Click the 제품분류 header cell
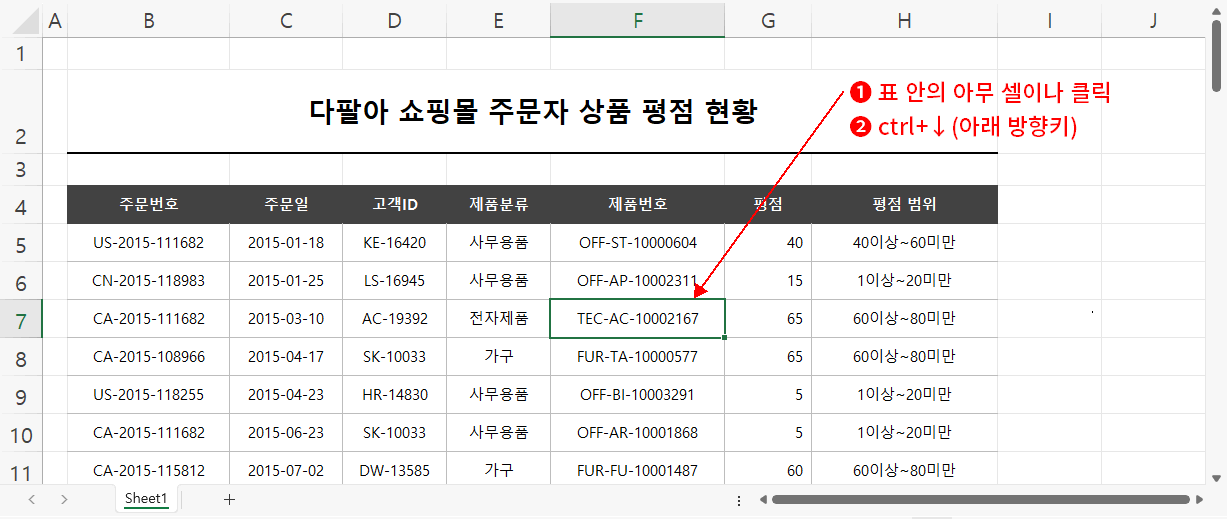This screenshot has width=1227, height=519. tap(498, 205)
